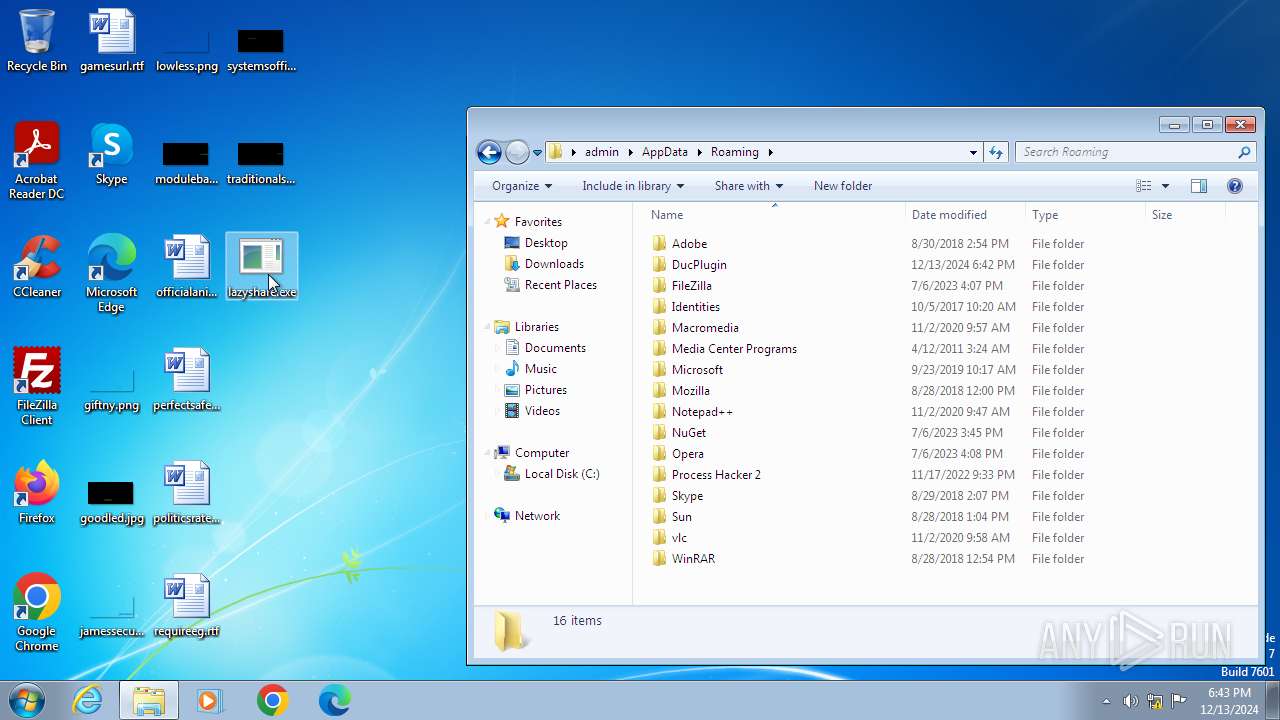Open recent pages dropdown arrow
This screenshot has height=720, width=1280.
coord(537,152)
